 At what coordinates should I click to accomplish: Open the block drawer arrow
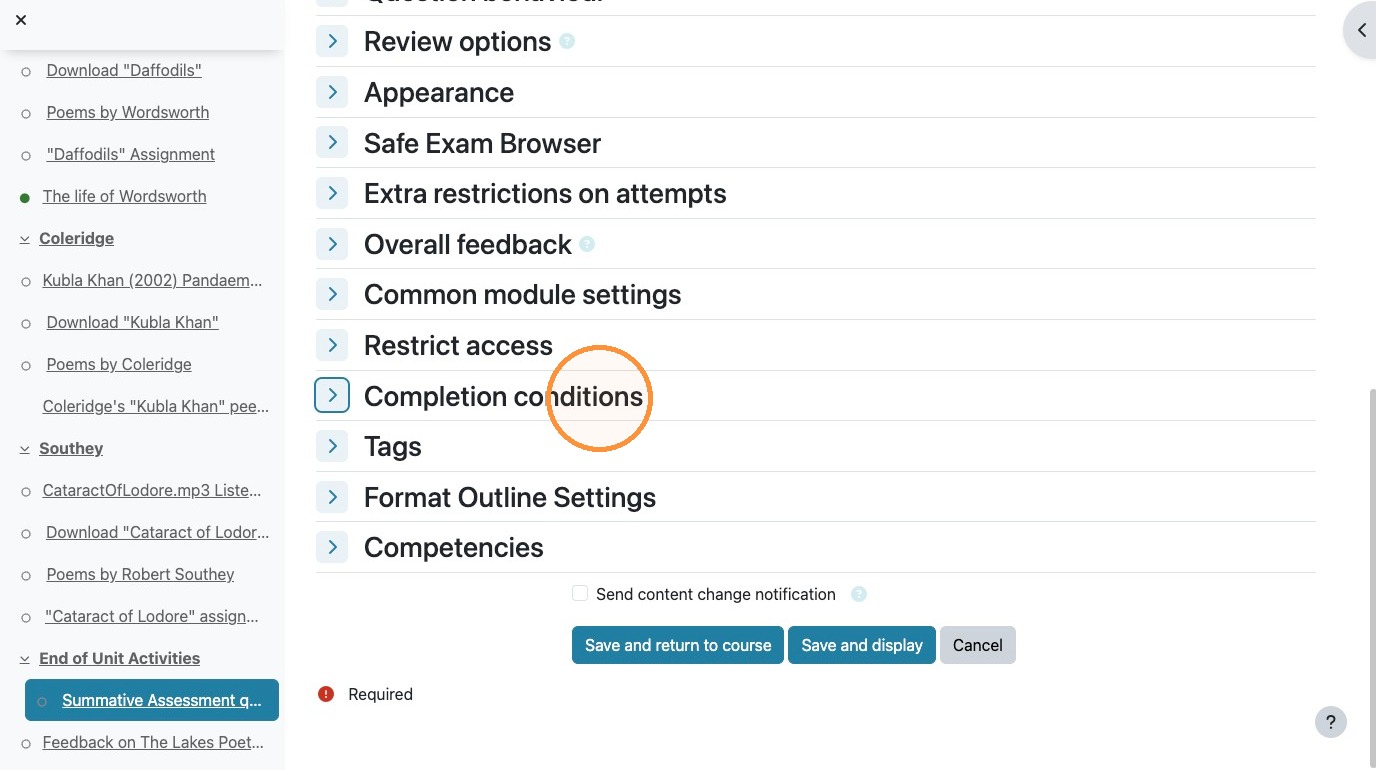click(x=1361, y=31)
